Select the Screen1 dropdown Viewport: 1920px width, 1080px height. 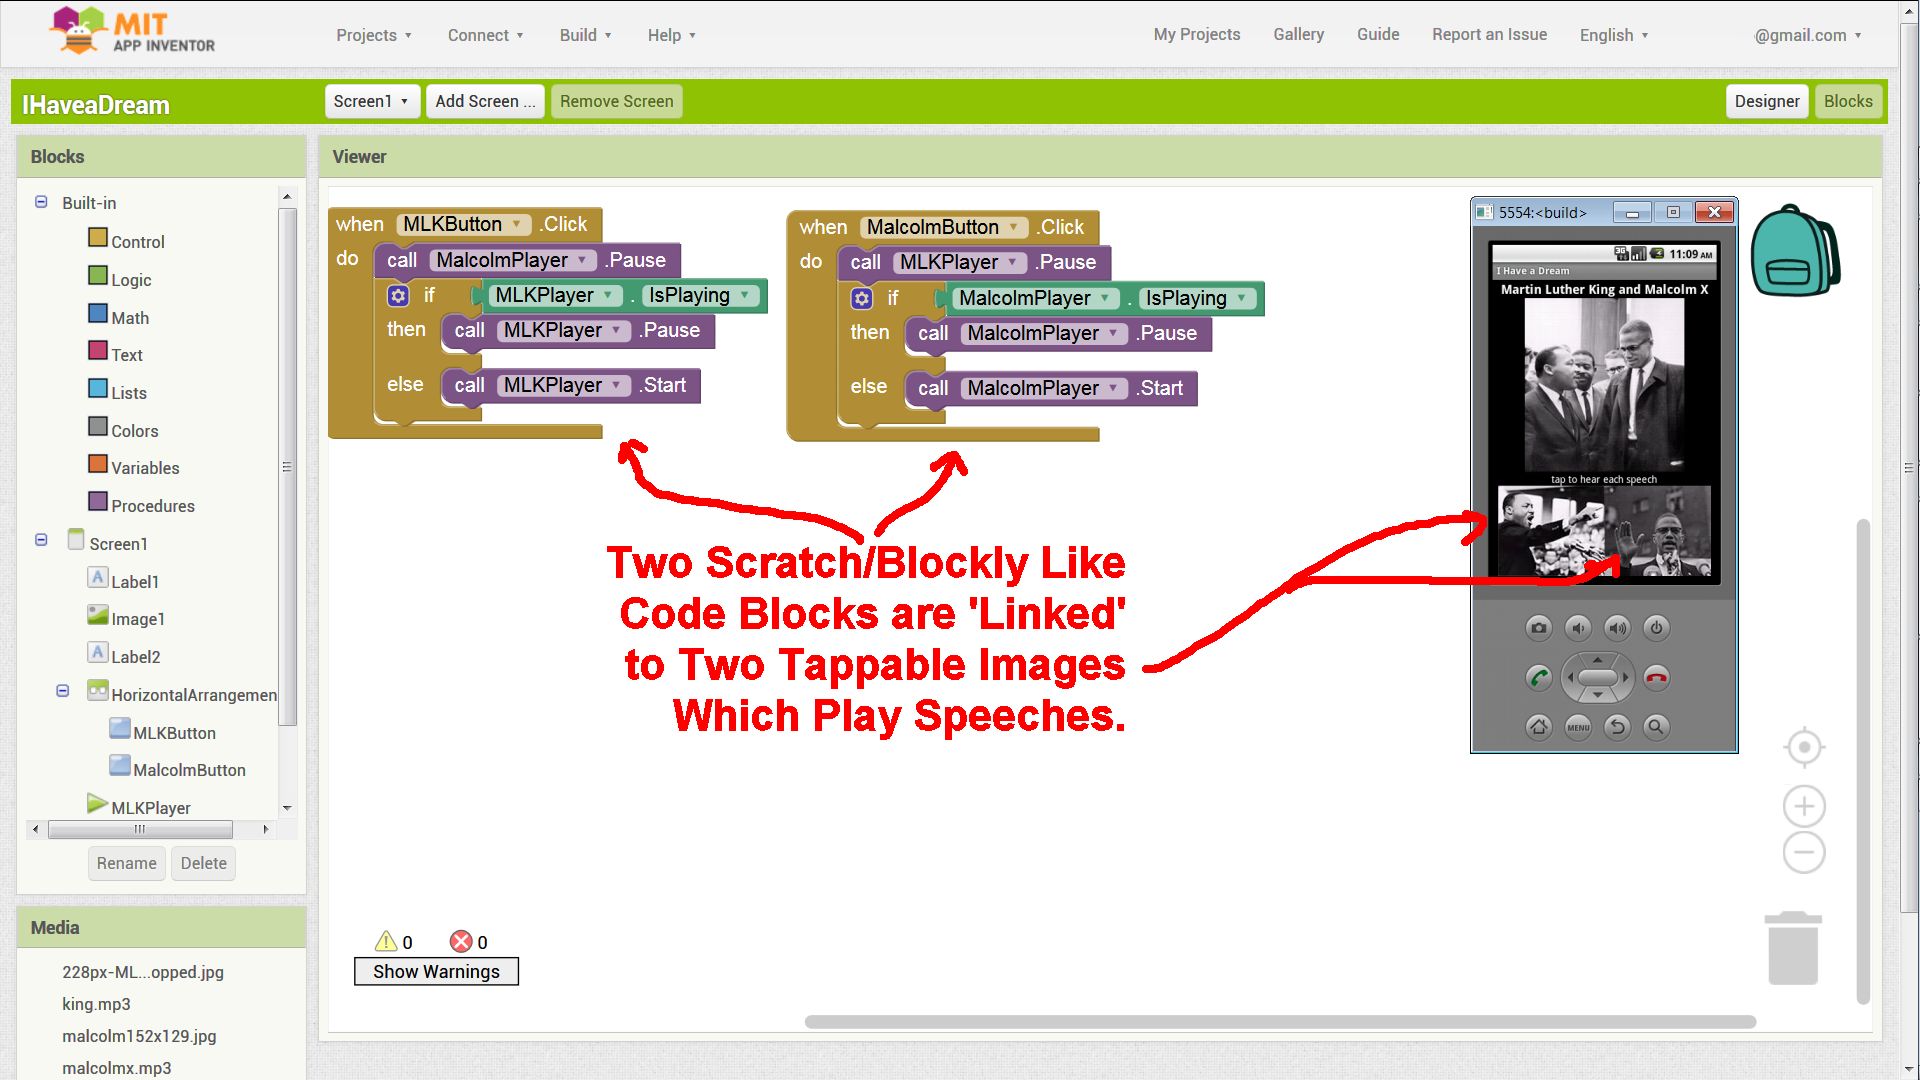pyautogui.click(x=369, y=100)
